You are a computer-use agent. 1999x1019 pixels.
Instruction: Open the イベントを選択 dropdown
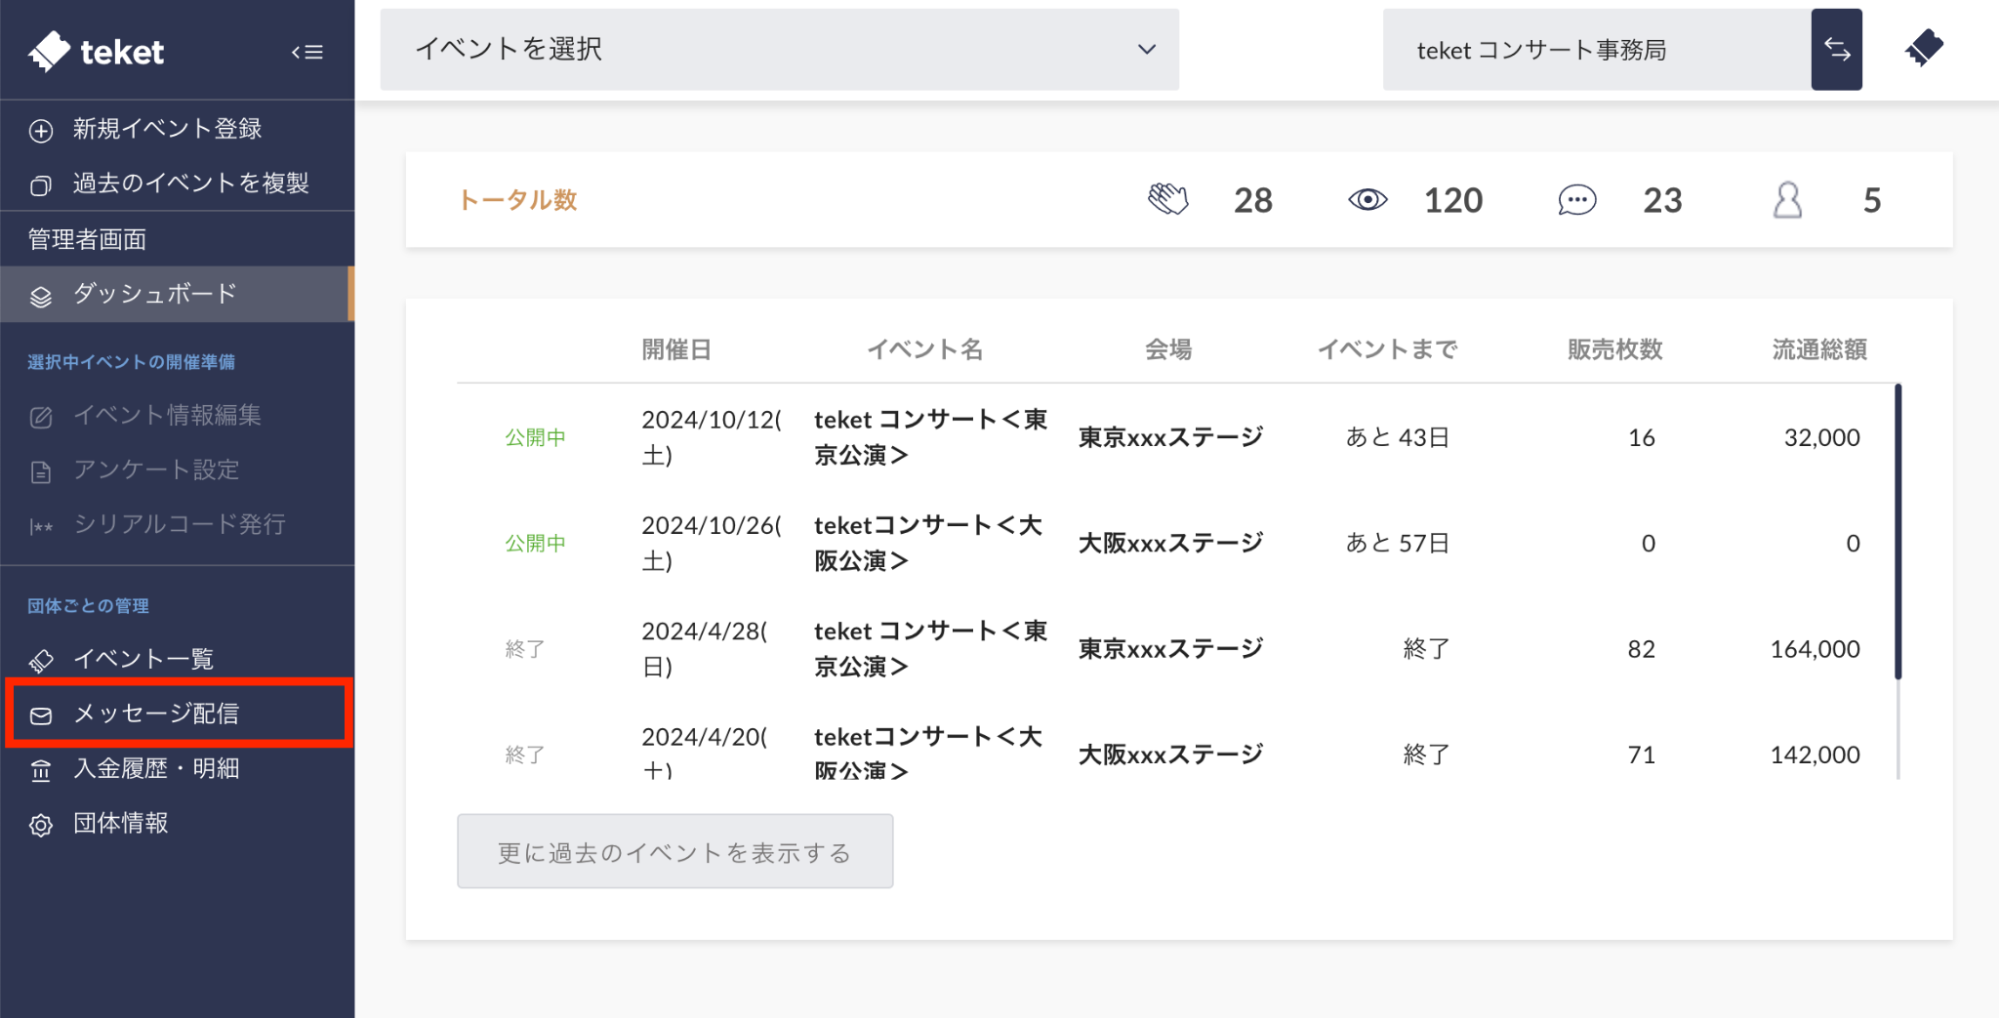(779, 49)
